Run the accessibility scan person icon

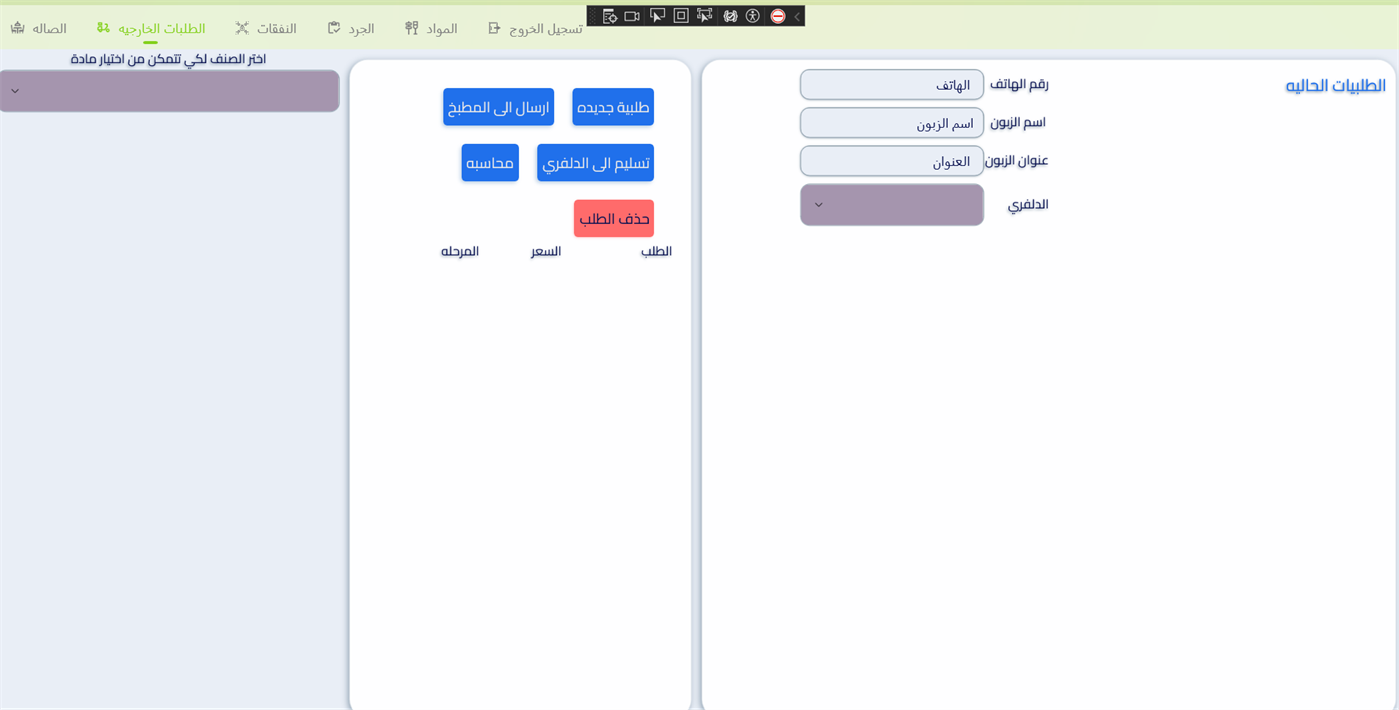tap(753, 16)
